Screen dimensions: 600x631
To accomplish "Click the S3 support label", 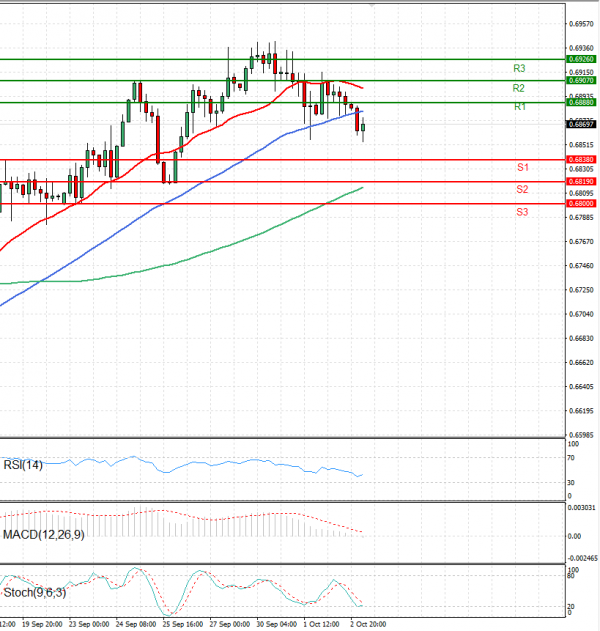I will click(522, 212).
